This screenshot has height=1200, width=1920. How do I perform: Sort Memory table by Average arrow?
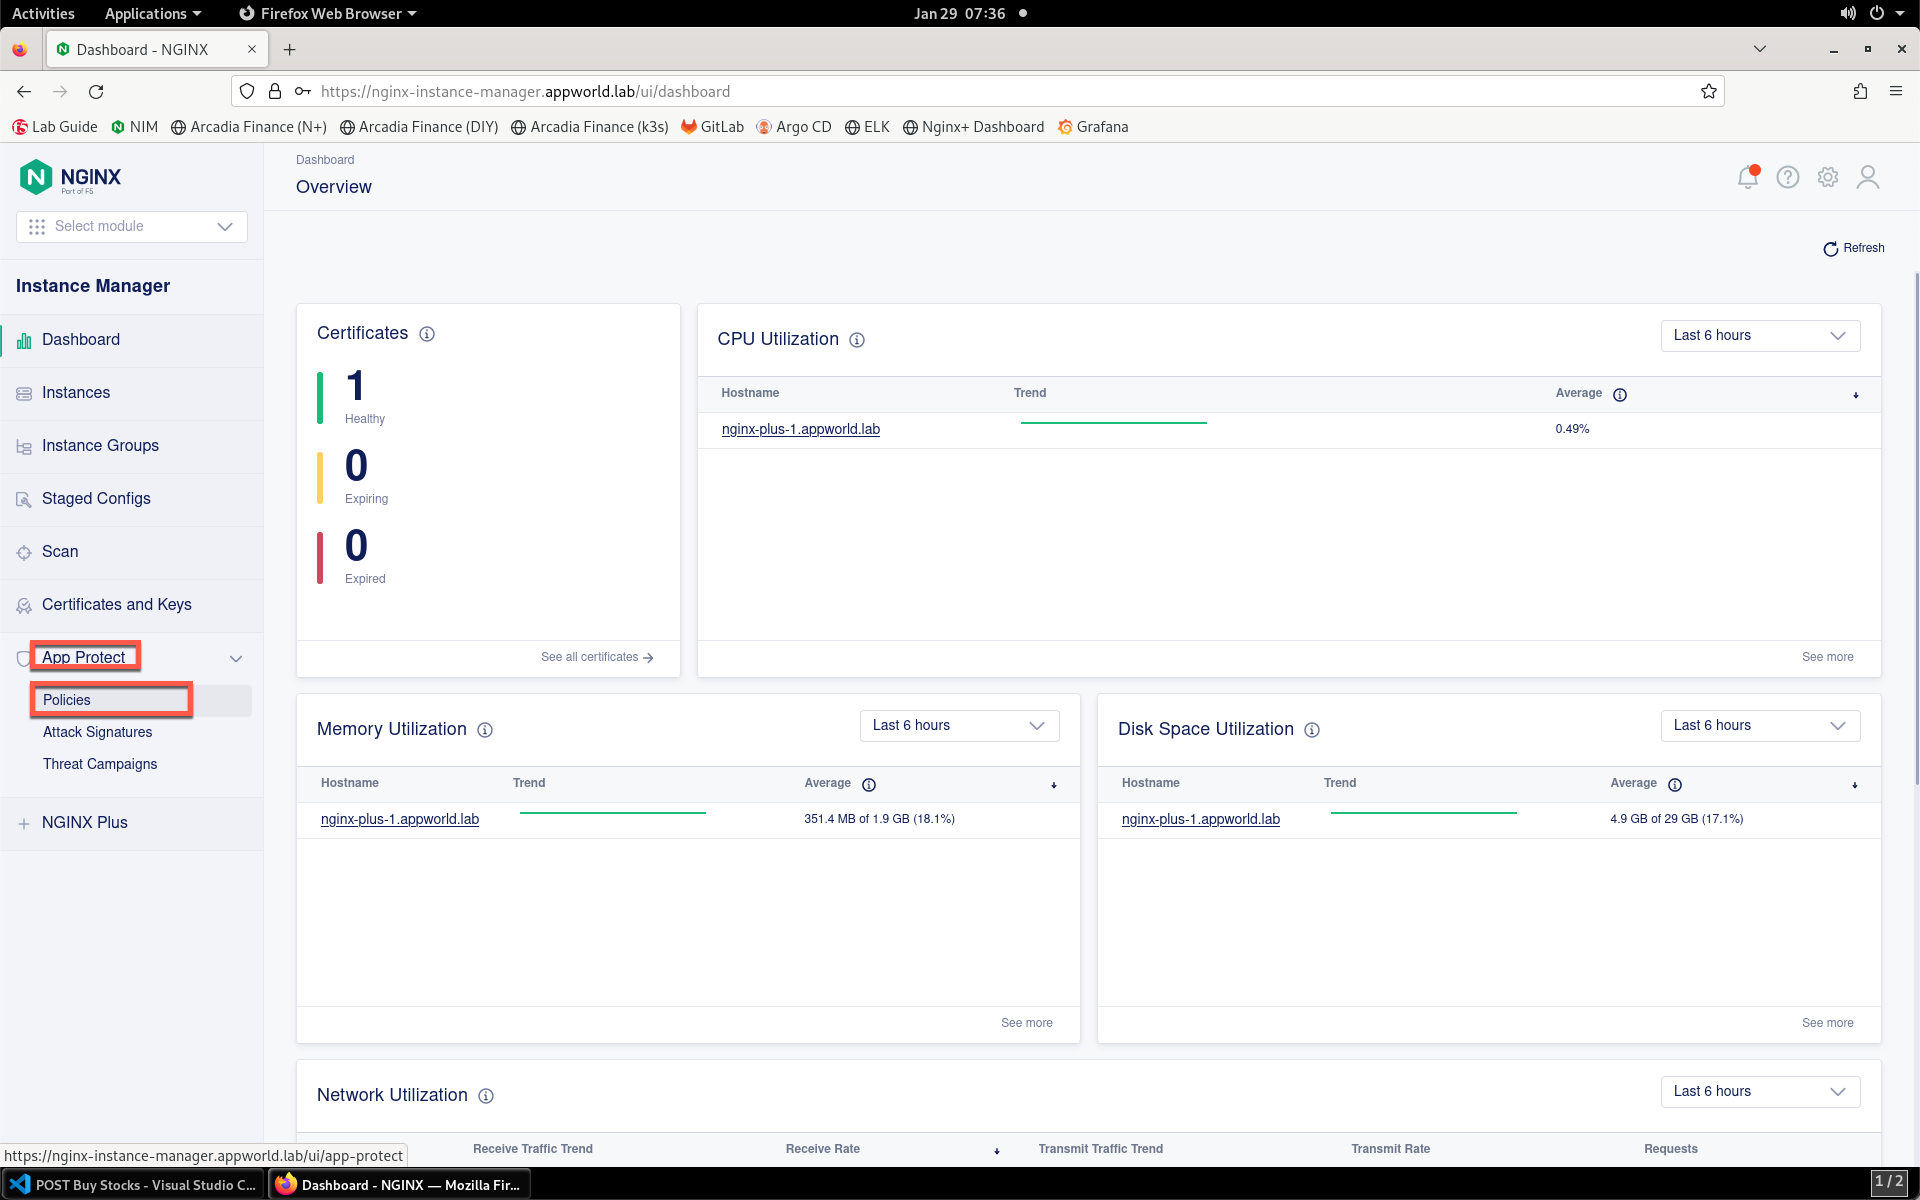pyautogui.click(x=1054, y=785)
